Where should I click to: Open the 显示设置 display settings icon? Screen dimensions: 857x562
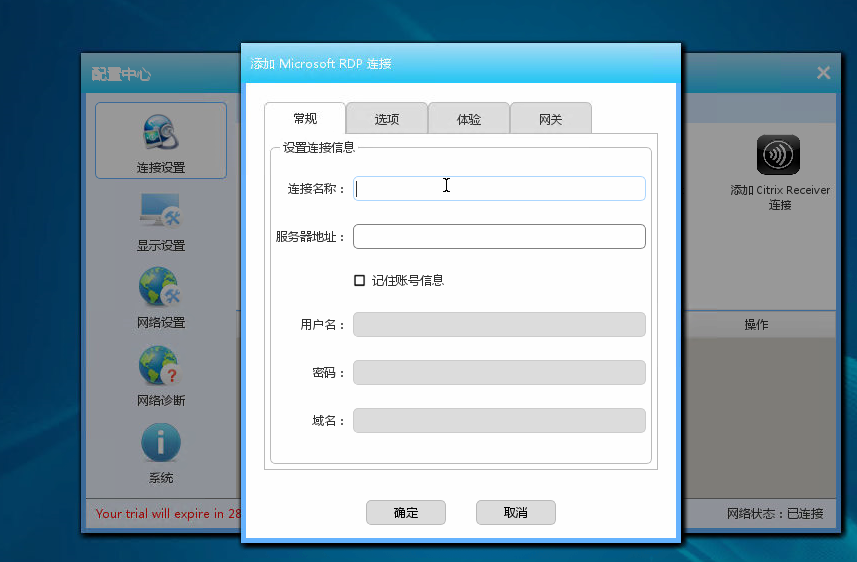click(x=160, y=218)
